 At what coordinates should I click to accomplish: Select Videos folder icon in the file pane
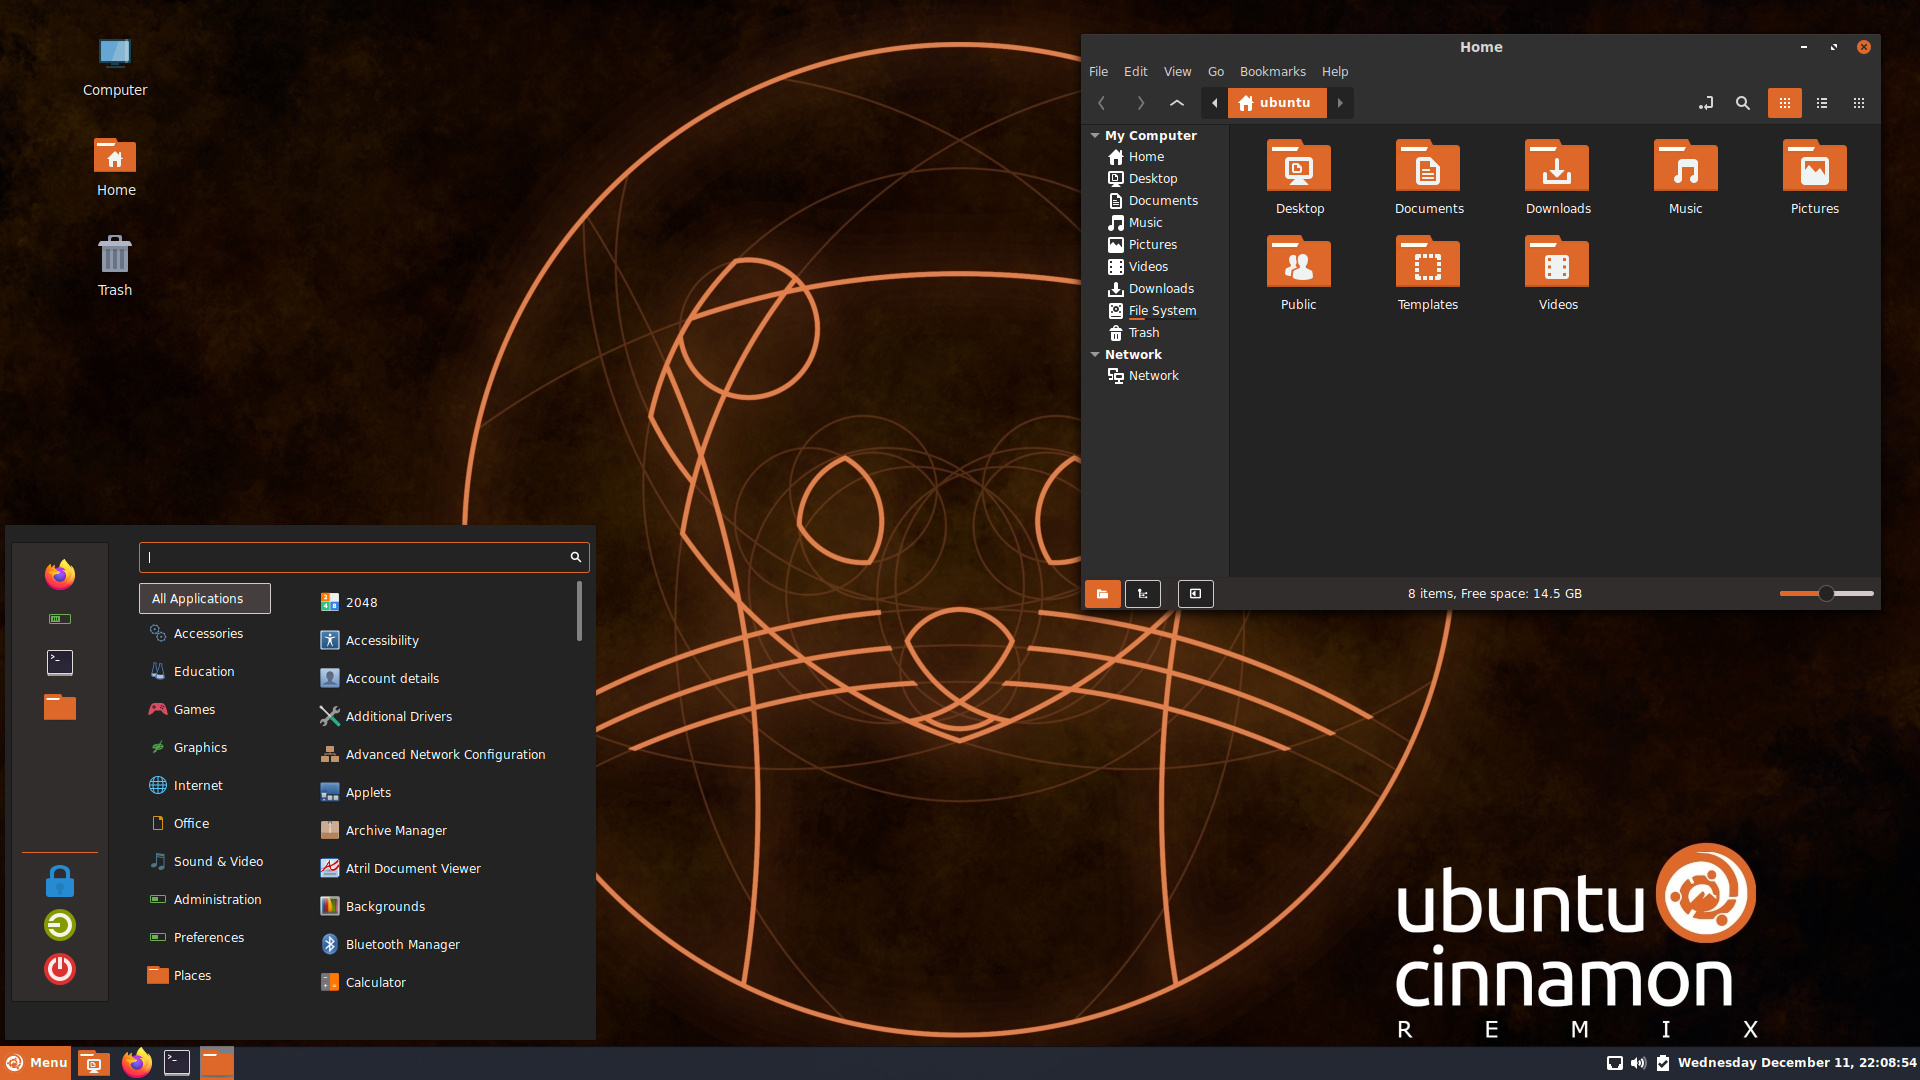tap(1557, 262)
